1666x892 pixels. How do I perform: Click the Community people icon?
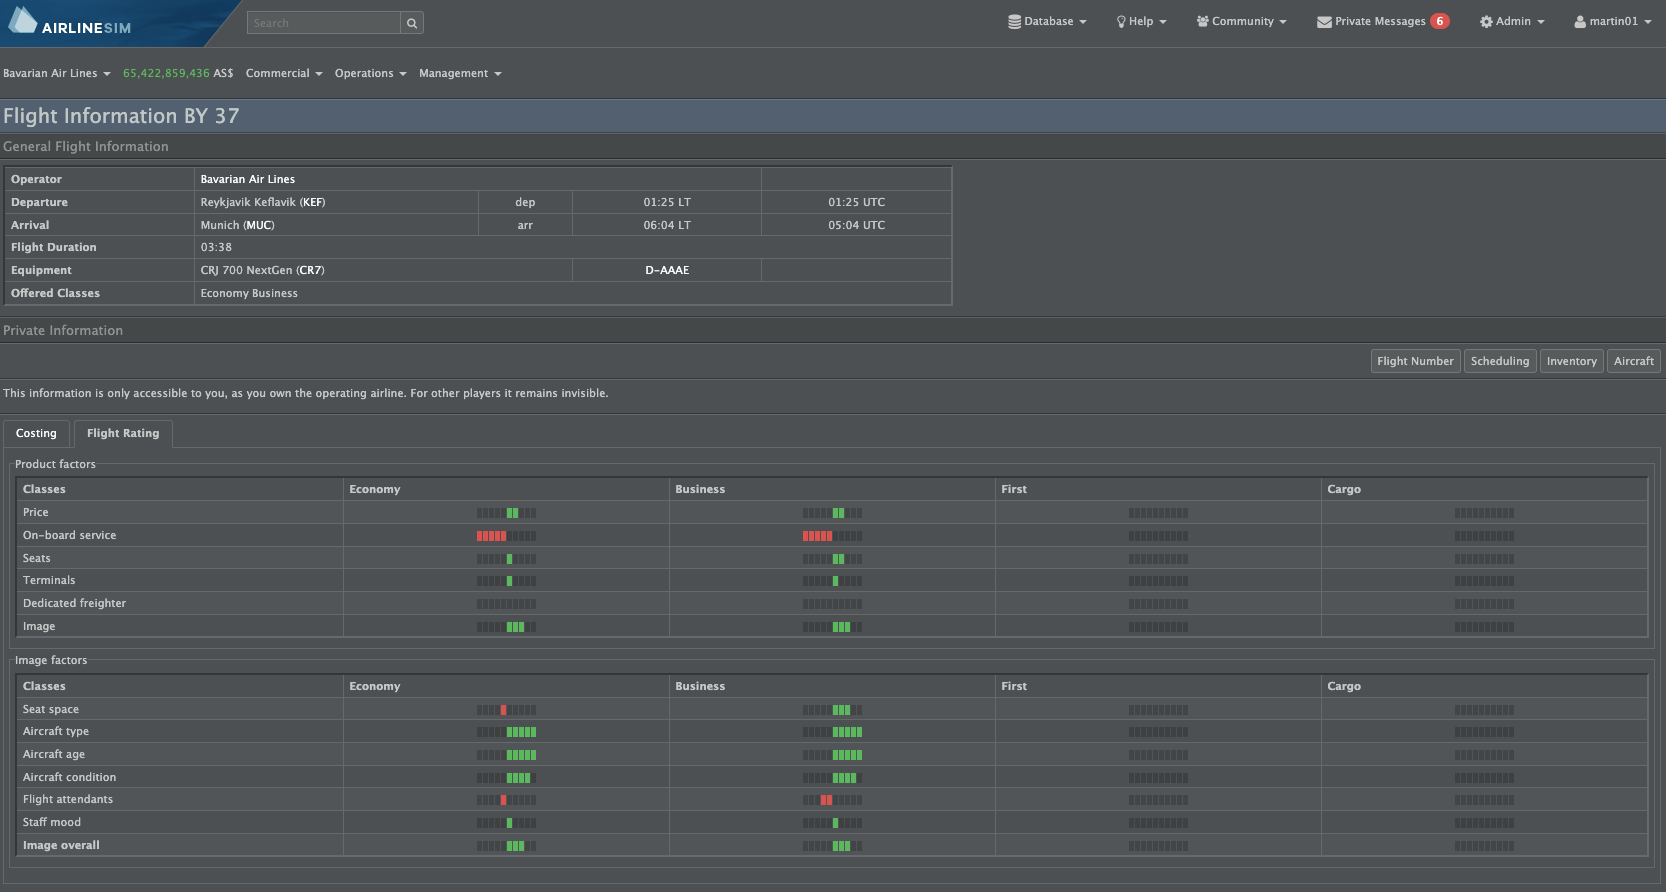[1202, 22]
